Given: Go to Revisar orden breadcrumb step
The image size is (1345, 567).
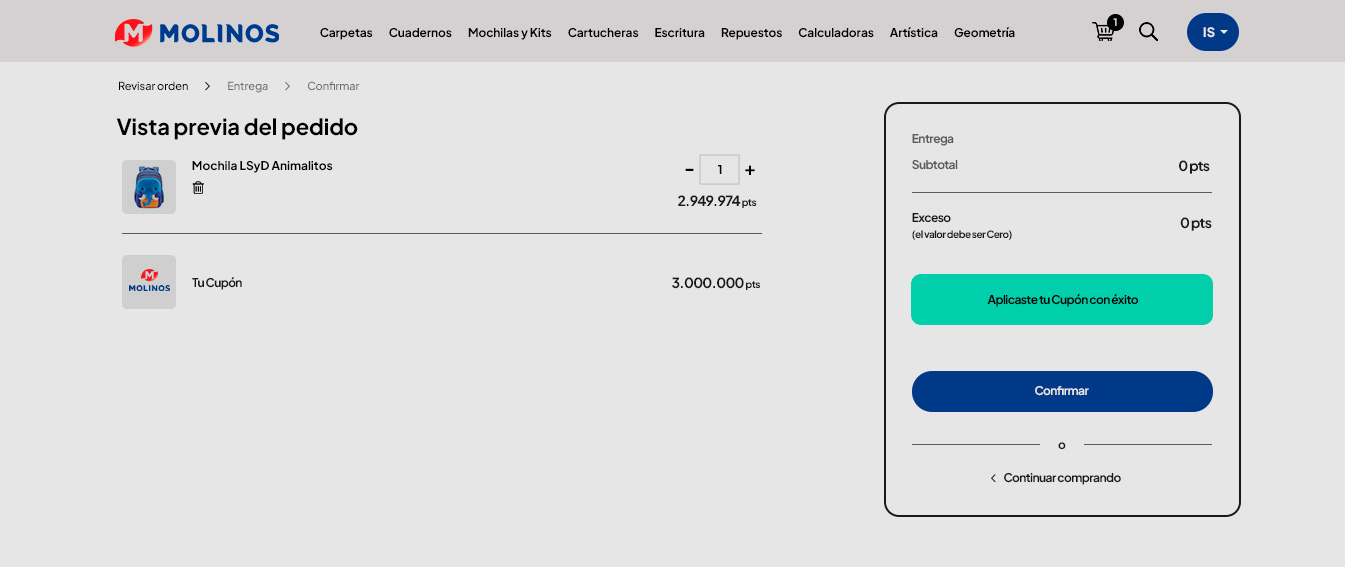Looking at the screenshot, I should coord(153,86).
